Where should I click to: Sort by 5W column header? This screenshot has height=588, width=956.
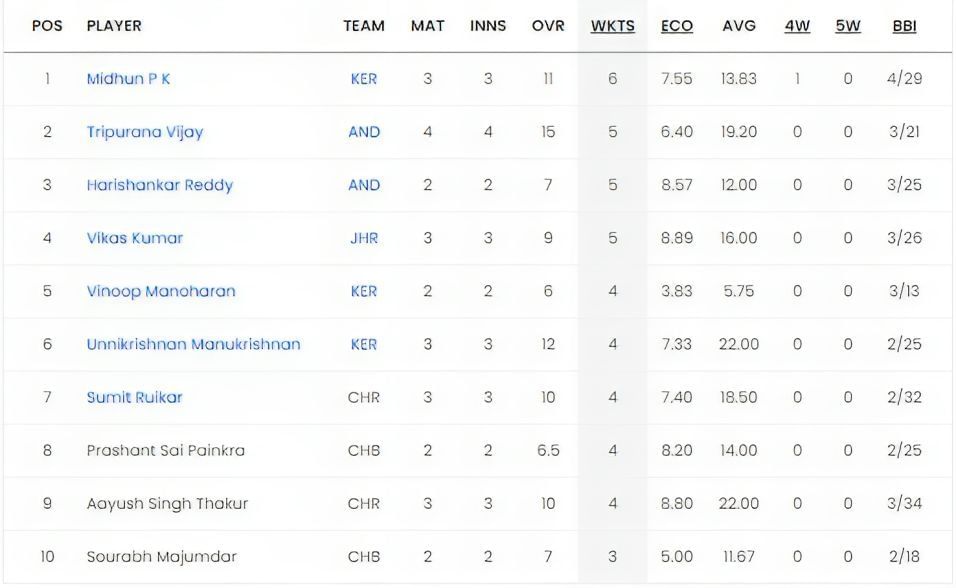[x=847, y=26]
